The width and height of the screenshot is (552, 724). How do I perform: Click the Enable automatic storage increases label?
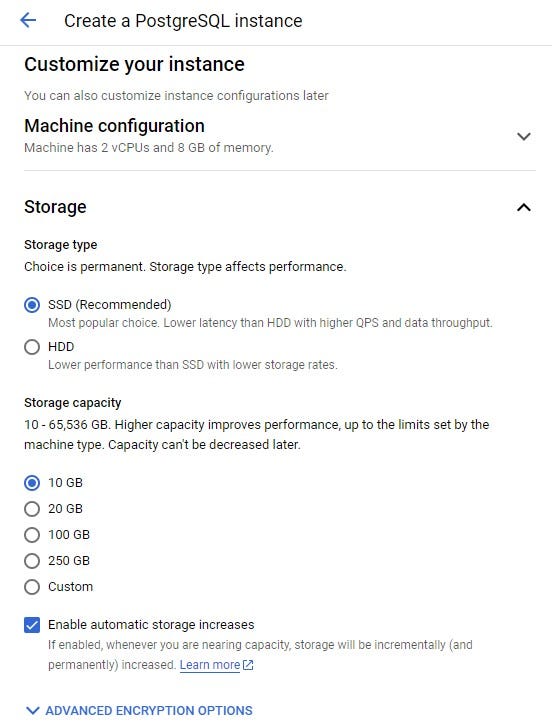coord(151,625)
